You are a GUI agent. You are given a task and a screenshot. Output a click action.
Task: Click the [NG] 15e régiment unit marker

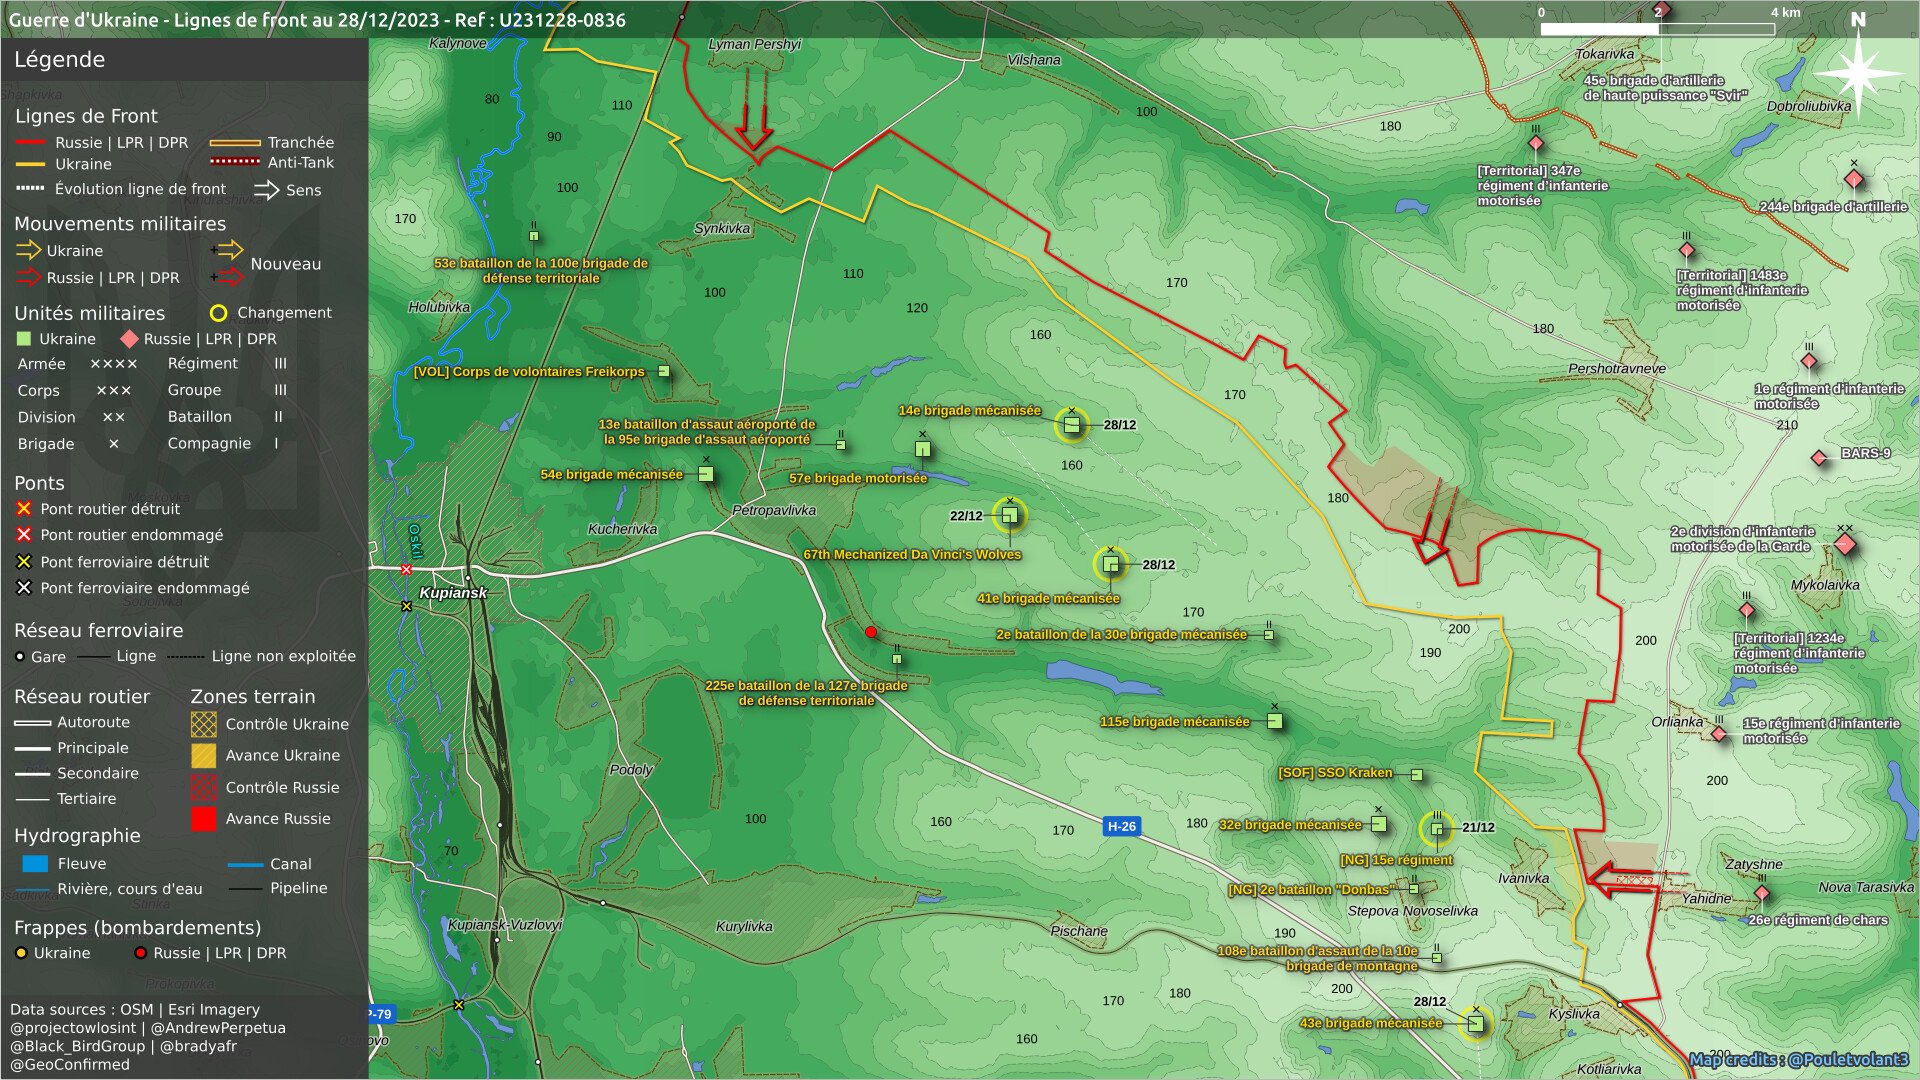coord(1437,828)
